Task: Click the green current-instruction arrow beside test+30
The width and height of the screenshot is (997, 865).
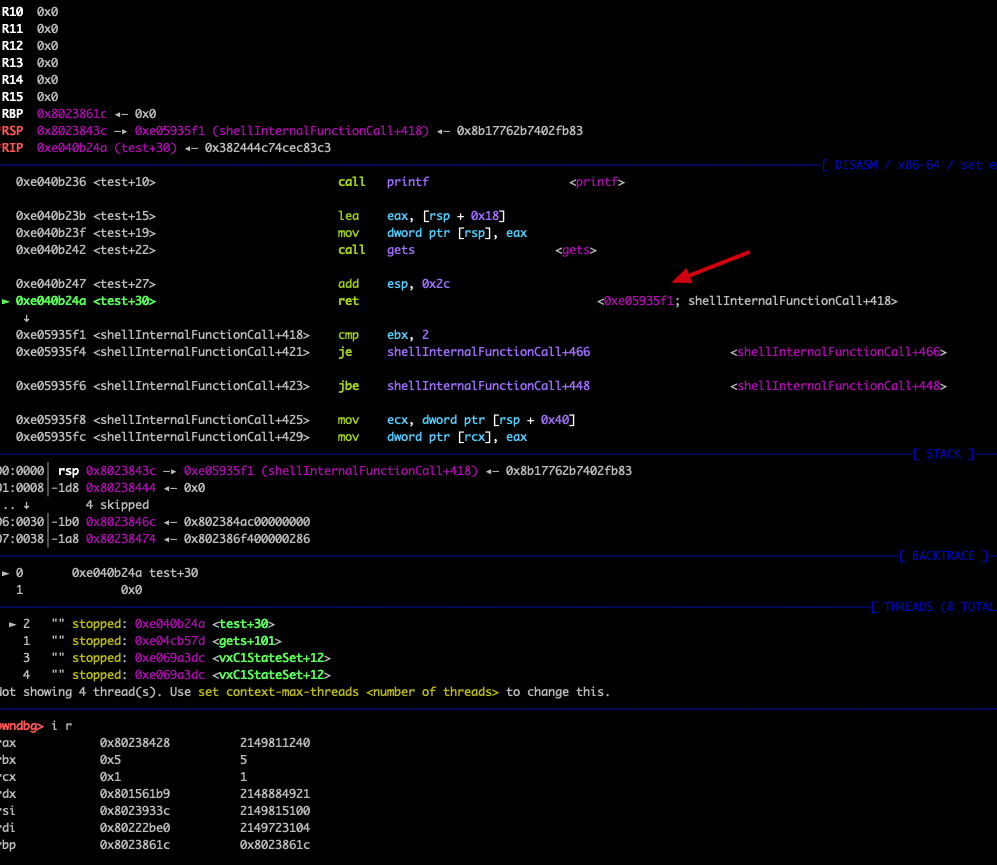Action: pyautogui.click(x=5, y=301)
